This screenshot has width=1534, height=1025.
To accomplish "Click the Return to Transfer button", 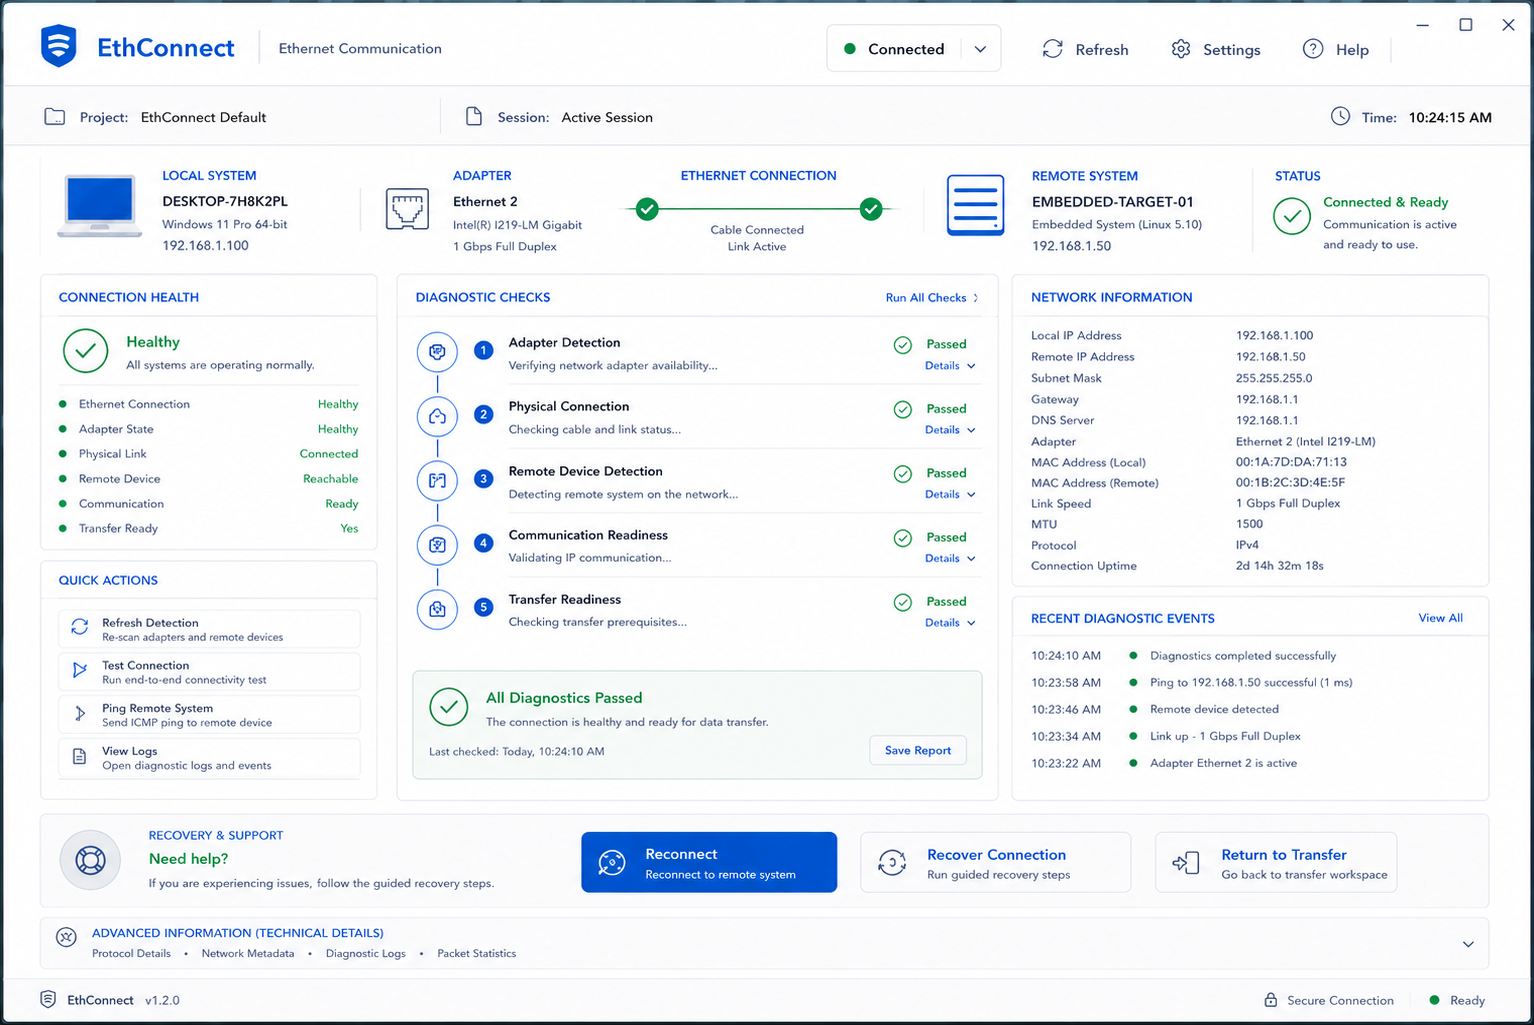I will point(1276,862).
